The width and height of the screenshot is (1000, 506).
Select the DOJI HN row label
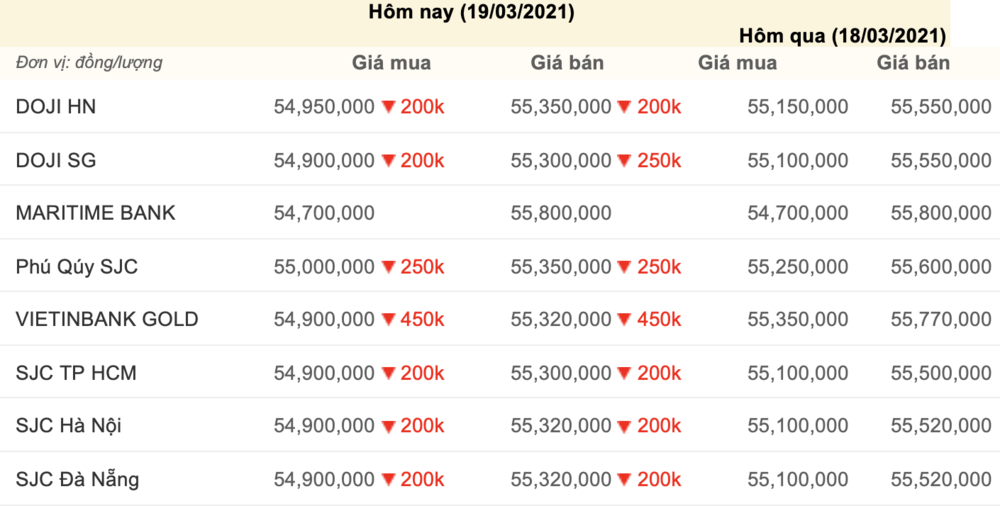[56, 107]
